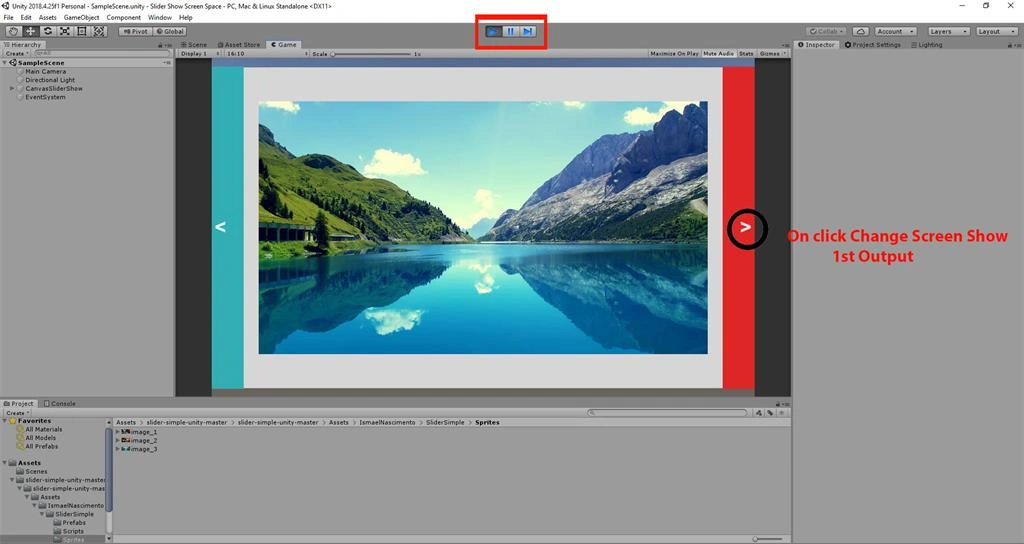1024x544 pixels.
Task: Open the Display 1 dropdown
Action: (200, 54)
